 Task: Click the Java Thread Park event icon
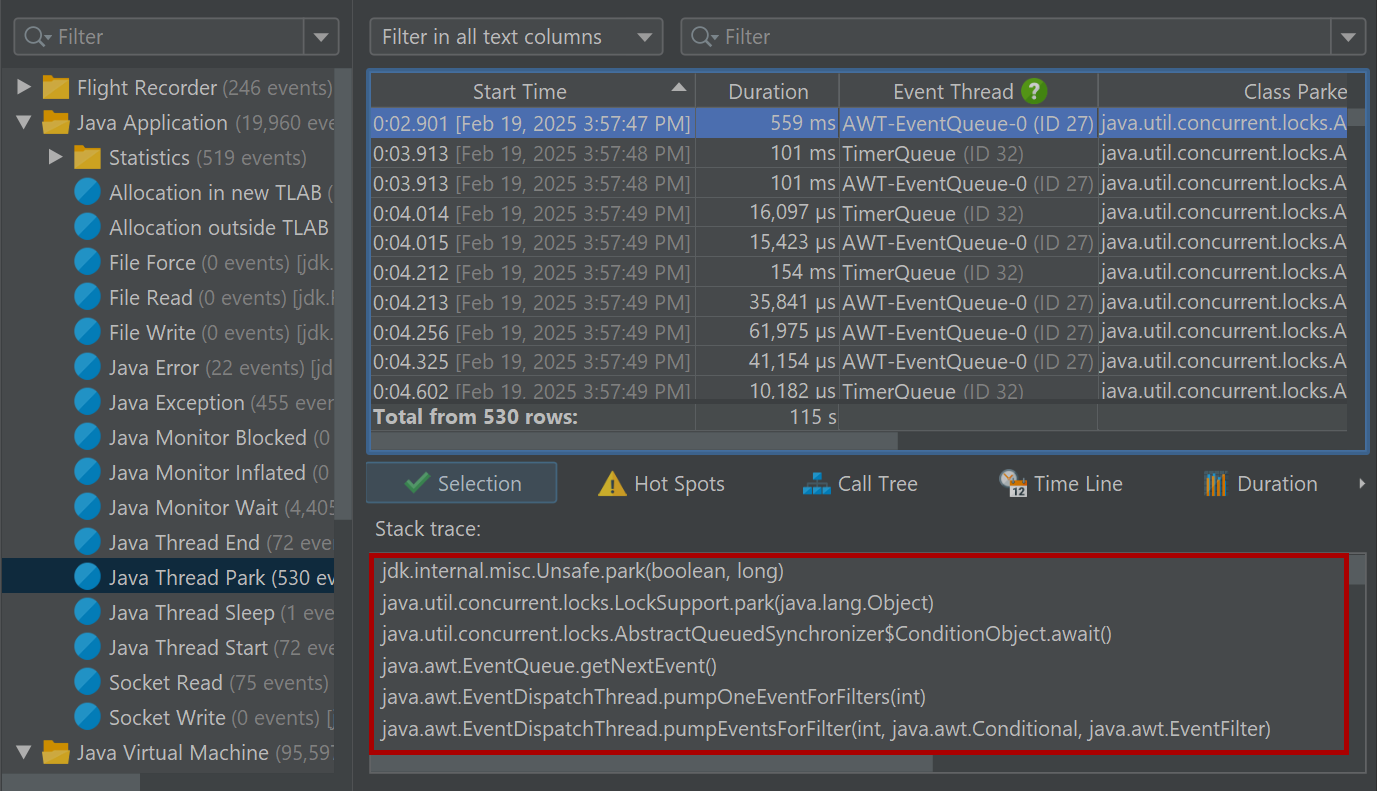pos(88,578)
